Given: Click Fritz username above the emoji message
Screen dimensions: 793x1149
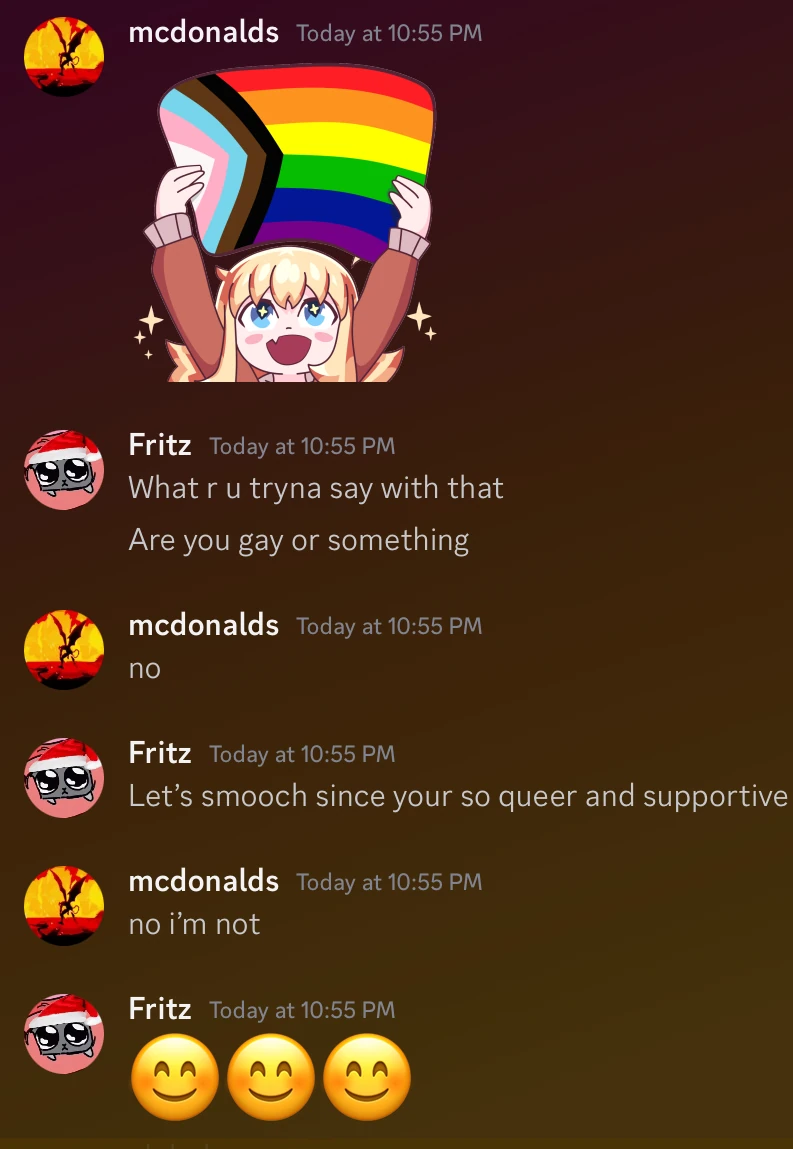Looking at the screenshot, I should 160,1009.
